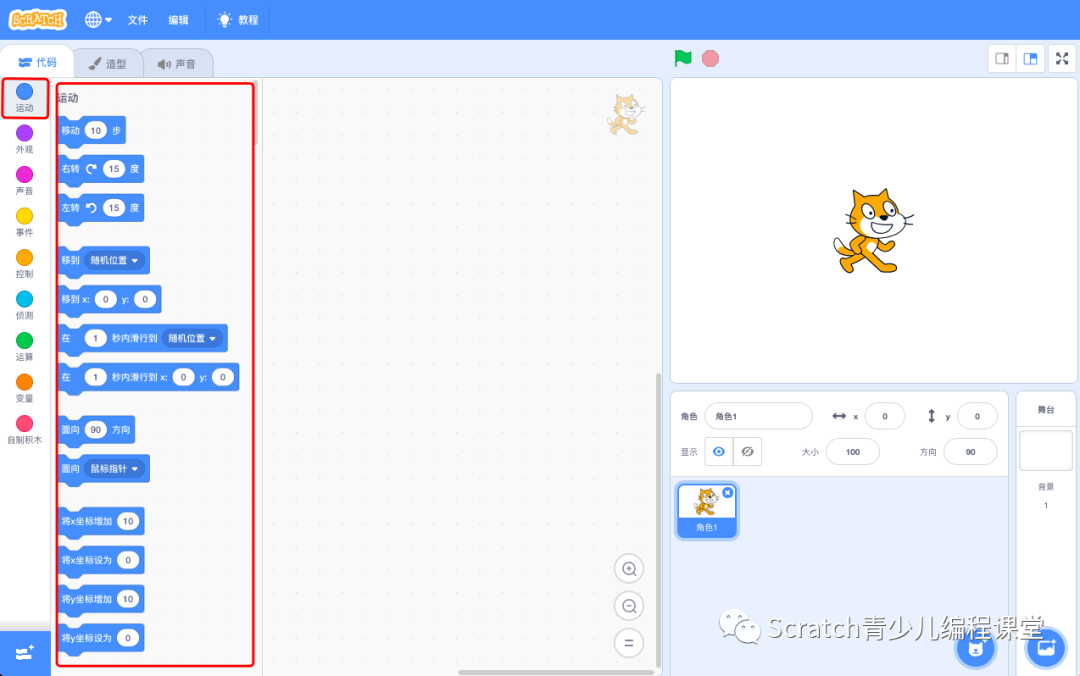This screenshot has height=676, width=1080.
Task: Click the Scratch logo
Action: (38, 19)
